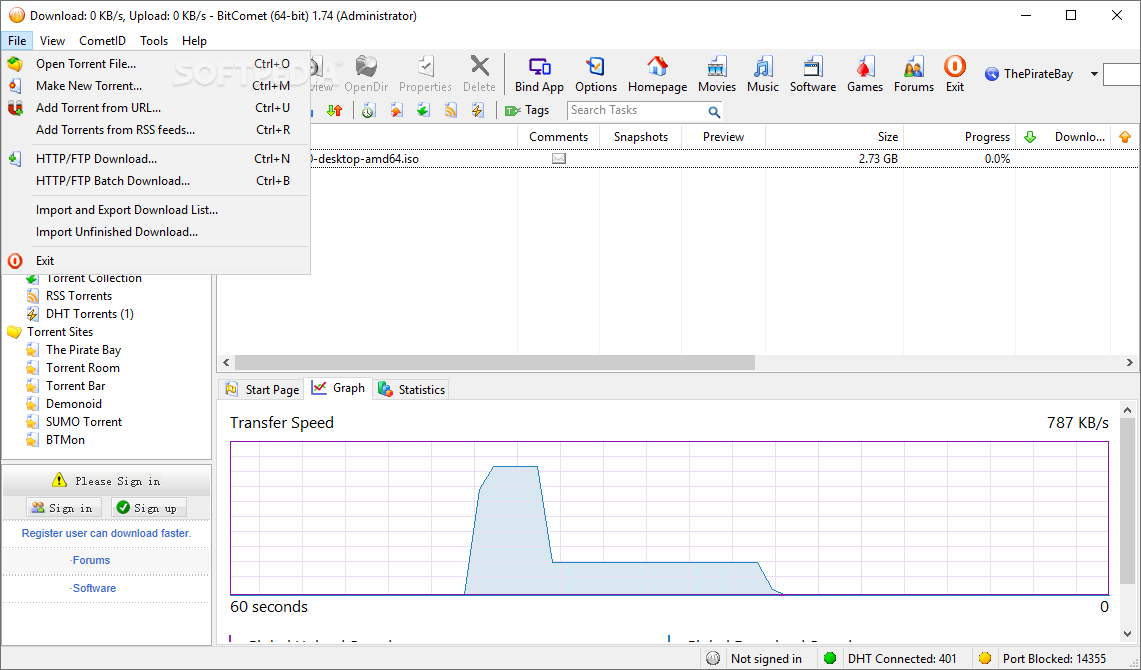Screen dimensions: 1141x670
Task: Select Add Torrent from URL menu entry
Action: [x=156, y=108]
